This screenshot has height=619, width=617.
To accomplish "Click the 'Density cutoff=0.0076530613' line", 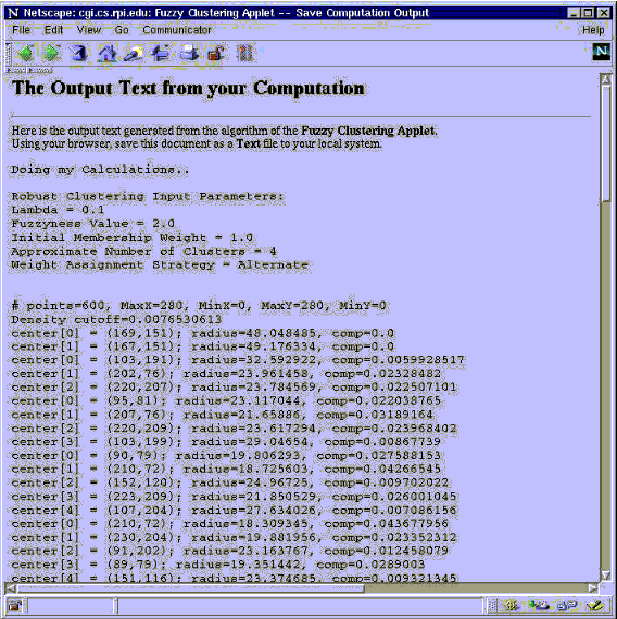I will pyautogui.click(x=116, y=319).
